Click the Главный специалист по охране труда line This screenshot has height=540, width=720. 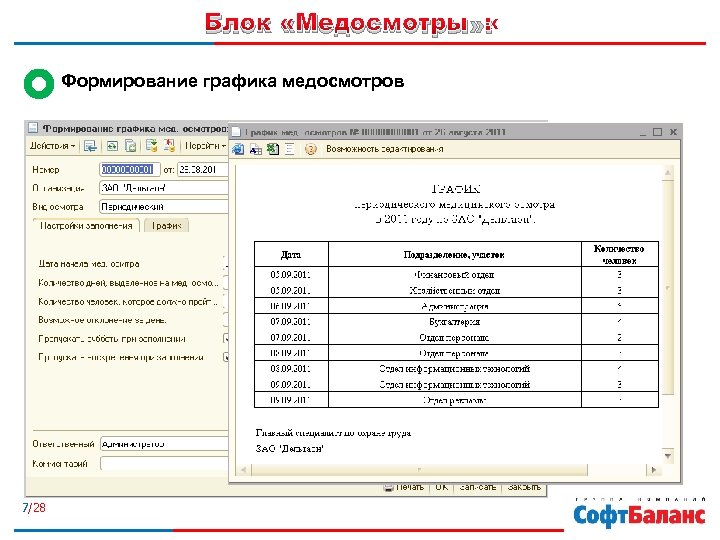[333, 433]
